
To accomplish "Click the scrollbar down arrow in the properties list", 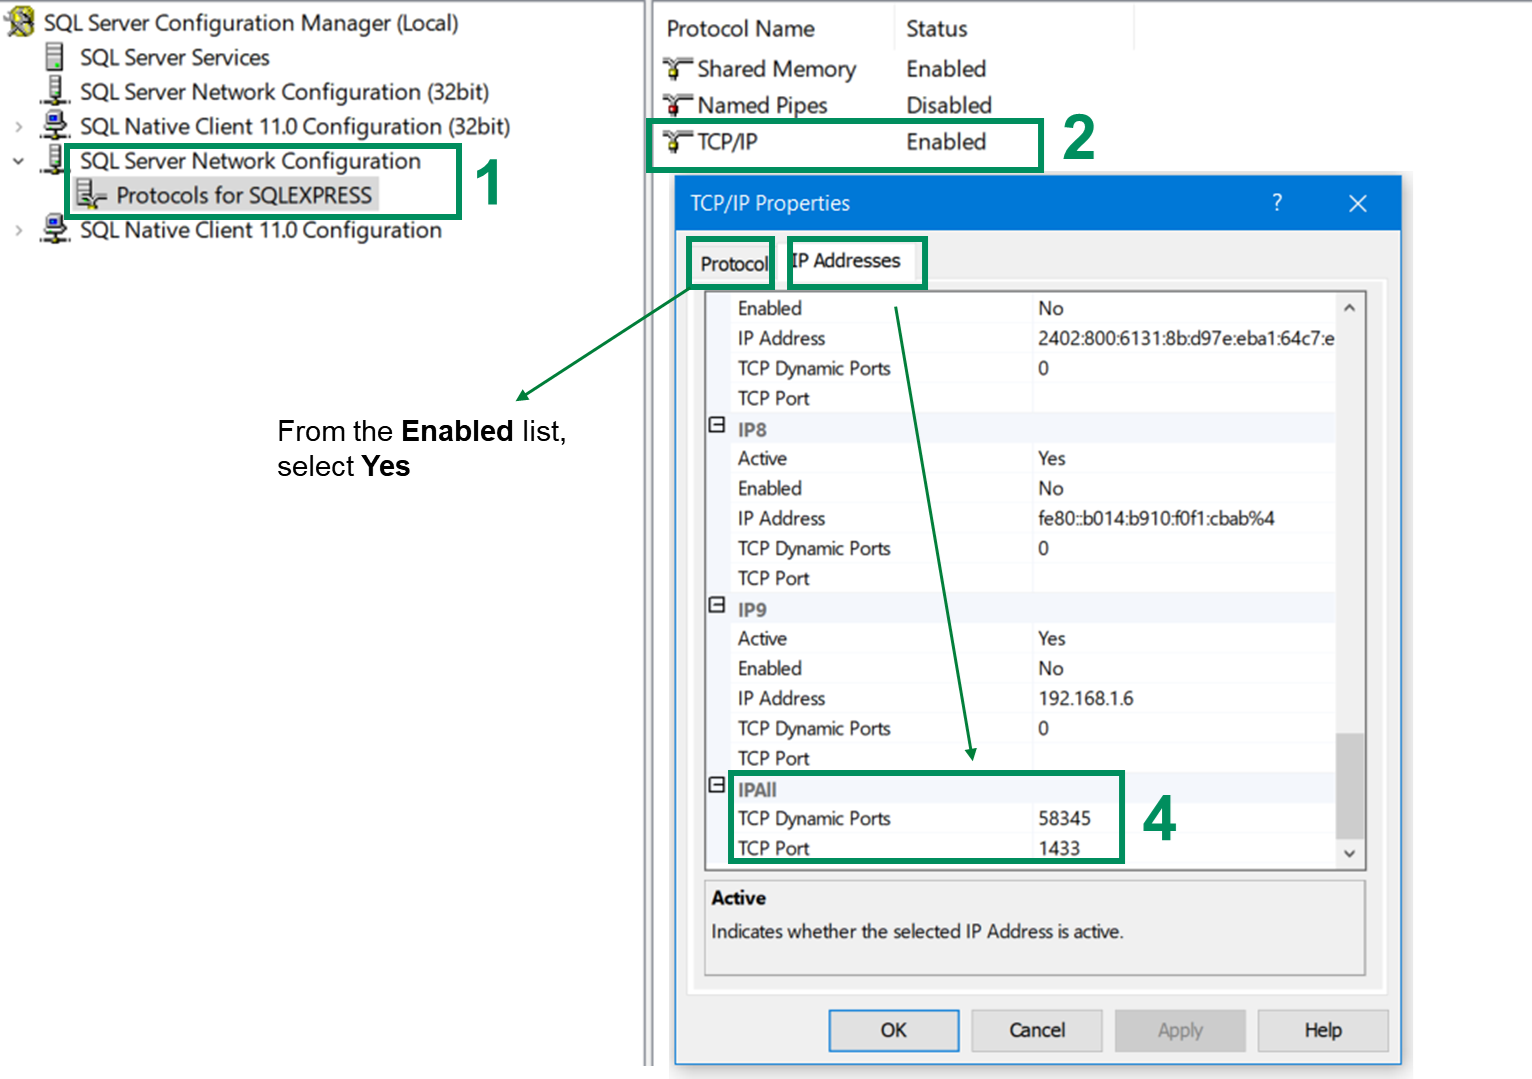I will 1350,853.
